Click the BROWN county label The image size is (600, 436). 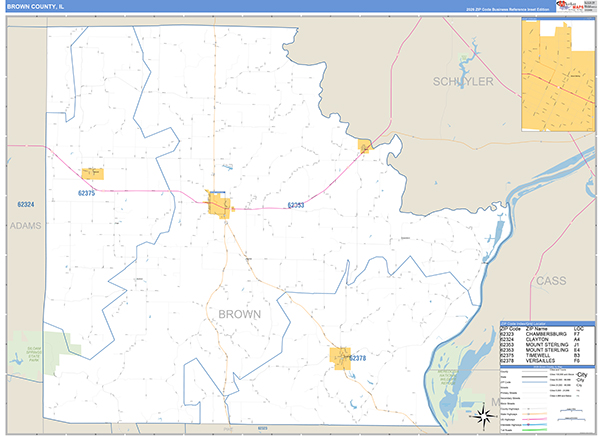point(240,314)
